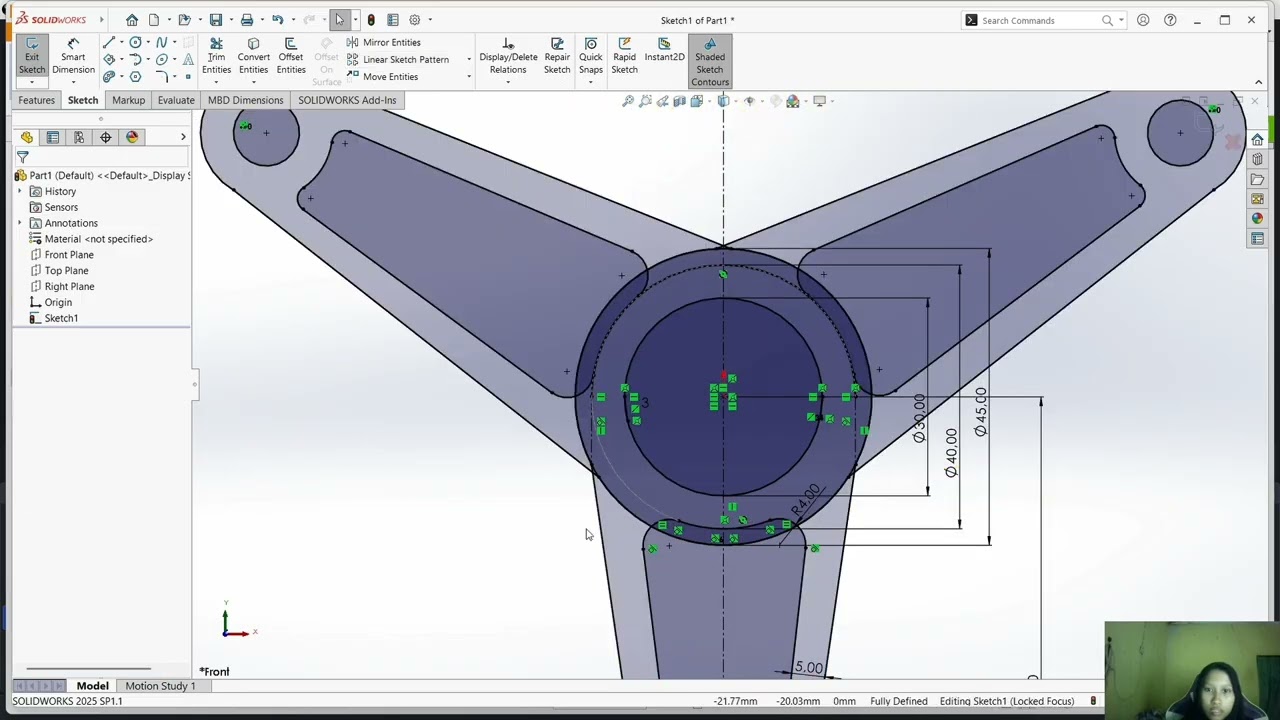Open the SOLIDWORKS Add-Ins tab
1280x720 pixels.
click(347, 100)
